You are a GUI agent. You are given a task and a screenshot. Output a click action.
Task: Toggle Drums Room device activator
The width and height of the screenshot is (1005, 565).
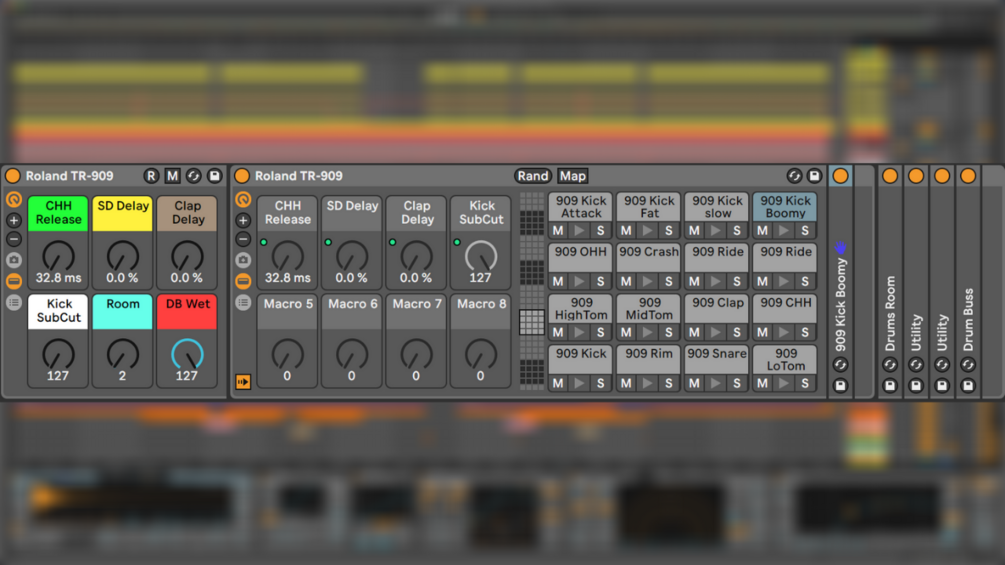pos(890,176)
